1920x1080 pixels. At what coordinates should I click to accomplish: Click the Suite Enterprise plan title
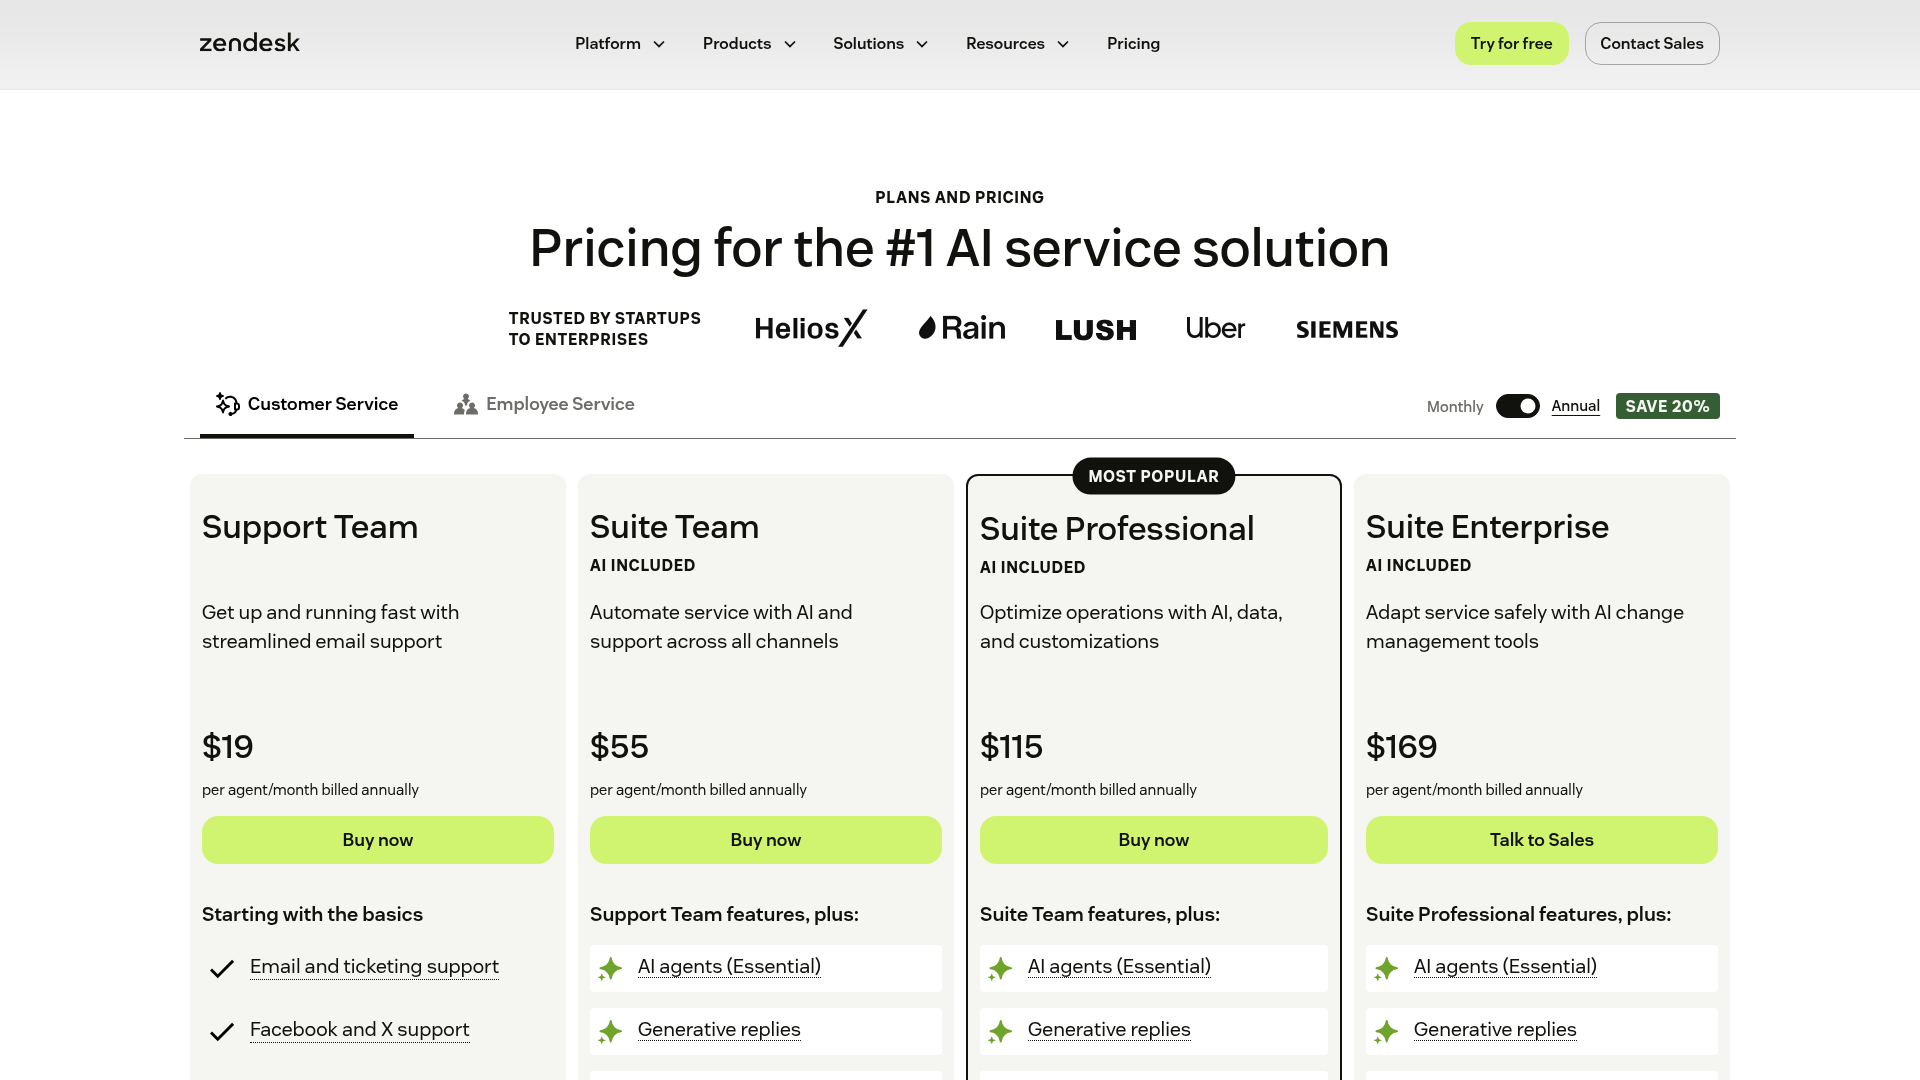[1487, 527]
